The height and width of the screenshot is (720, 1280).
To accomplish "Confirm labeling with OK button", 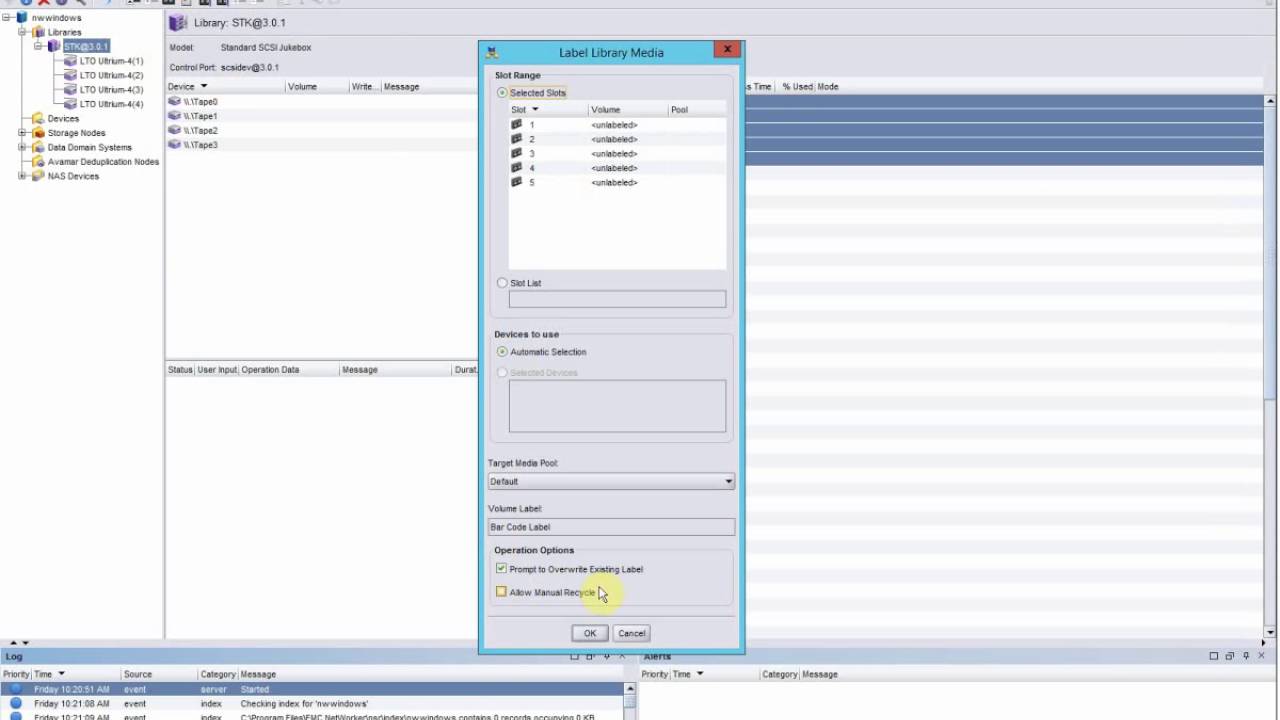I will pos(590,633).
